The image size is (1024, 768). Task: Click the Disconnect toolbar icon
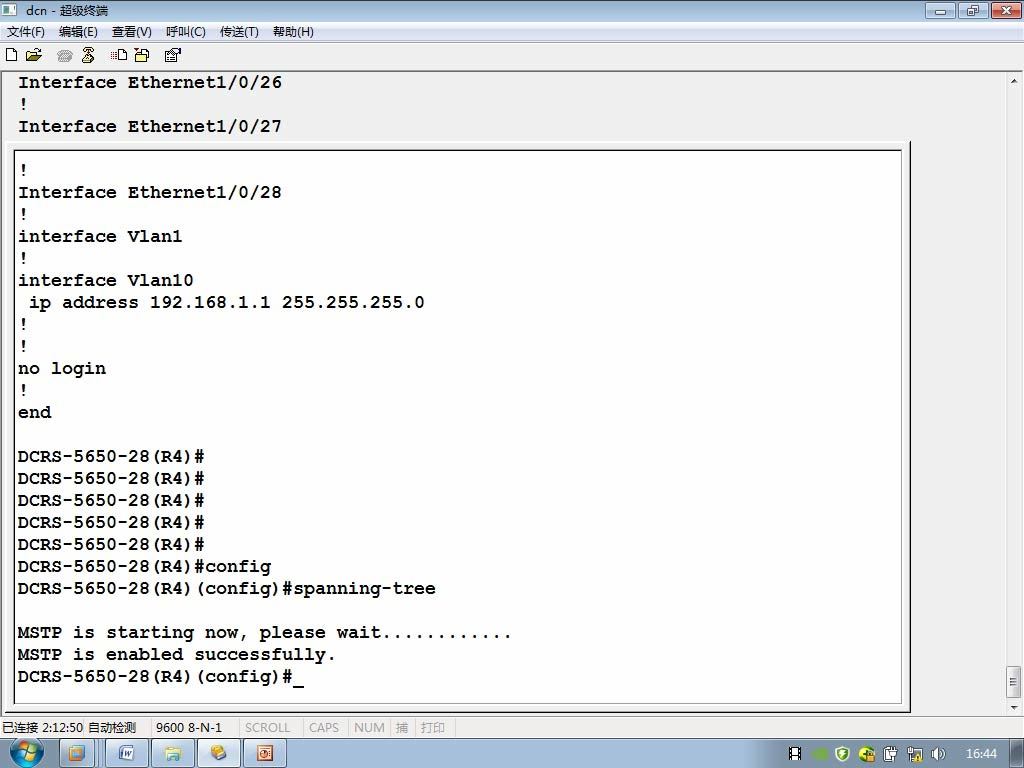pos(88,56)
